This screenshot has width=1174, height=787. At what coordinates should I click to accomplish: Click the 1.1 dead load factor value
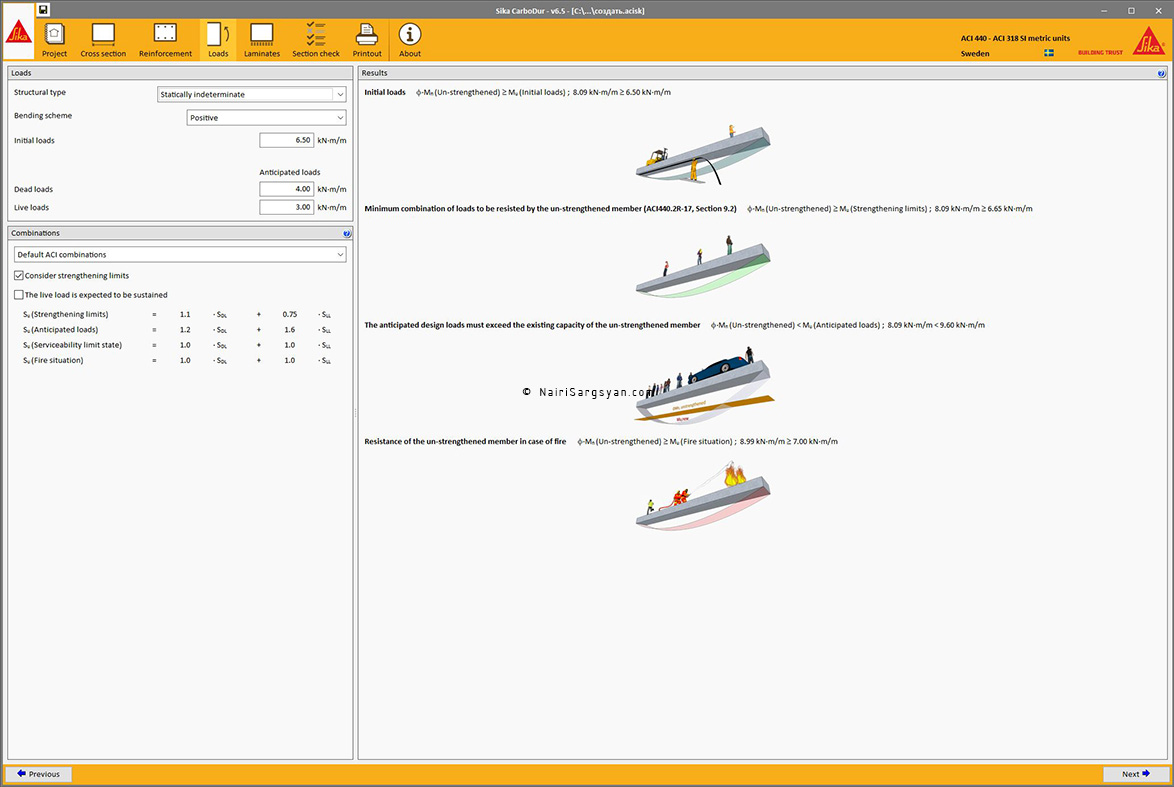click(x=185, y=315)
